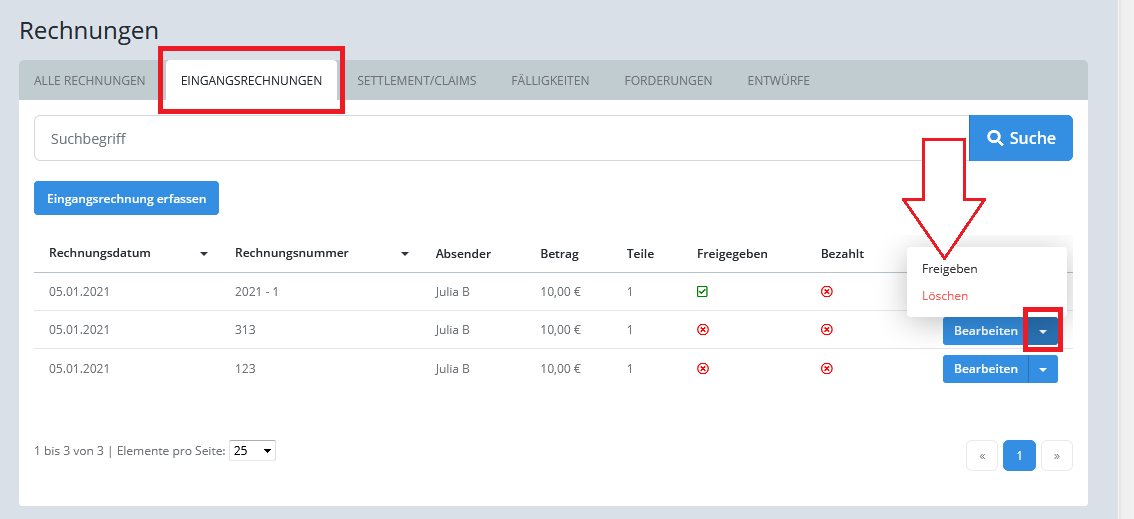1134x519 pixels.
Task: Sort by Rechnungsdatum column arrow
Action: pos(204,254)
